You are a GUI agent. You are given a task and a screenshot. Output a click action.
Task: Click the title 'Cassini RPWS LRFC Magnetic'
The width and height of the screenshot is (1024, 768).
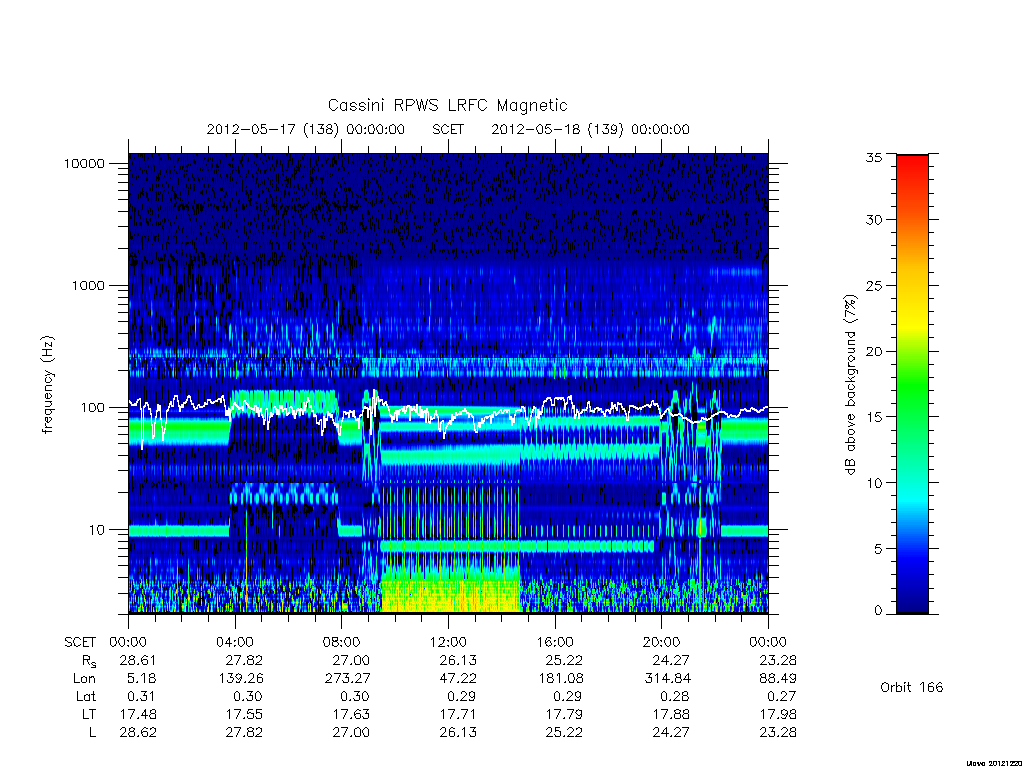(447, 105)
